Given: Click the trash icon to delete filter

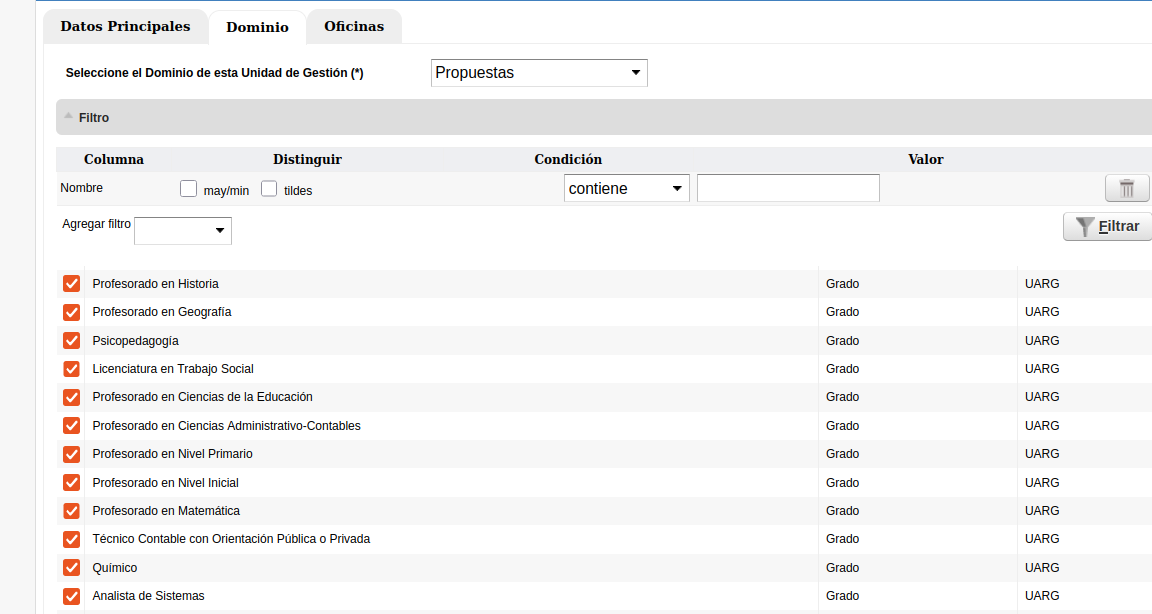Looking at the screenshot, I should [x=1127, y=188].
